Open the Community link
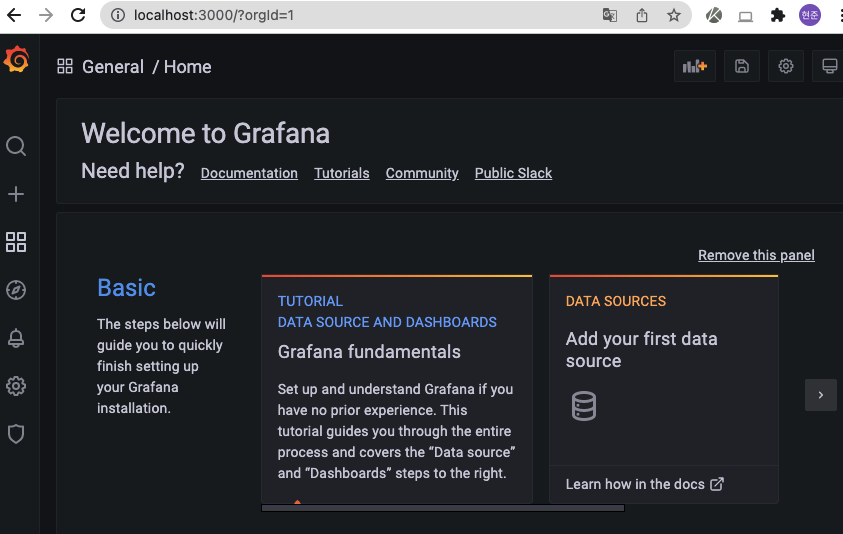 tap(422, 173)
